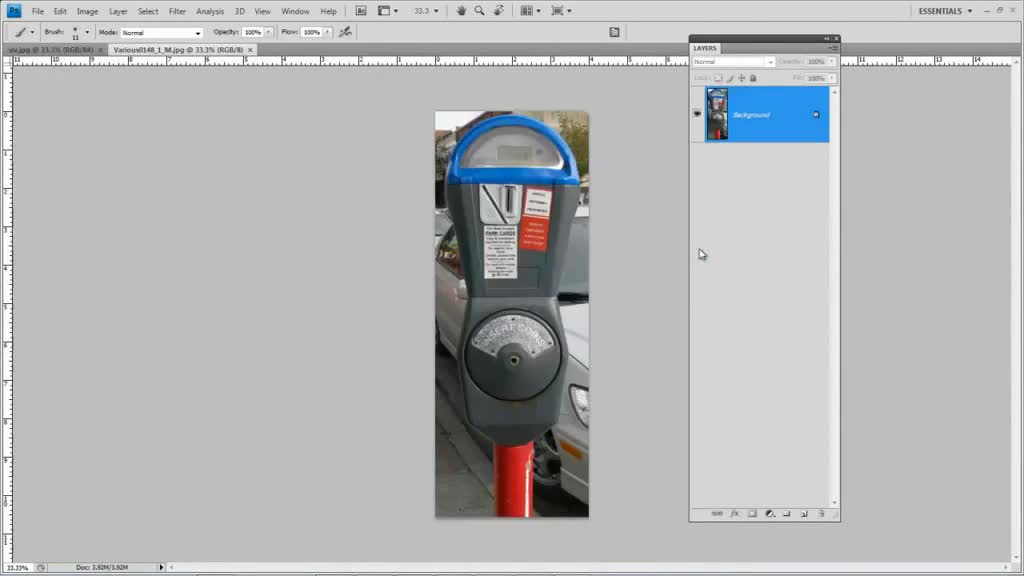
Task: Switch to the Various0148_1_M.jpg document tab
Action: tap(178, 50)
